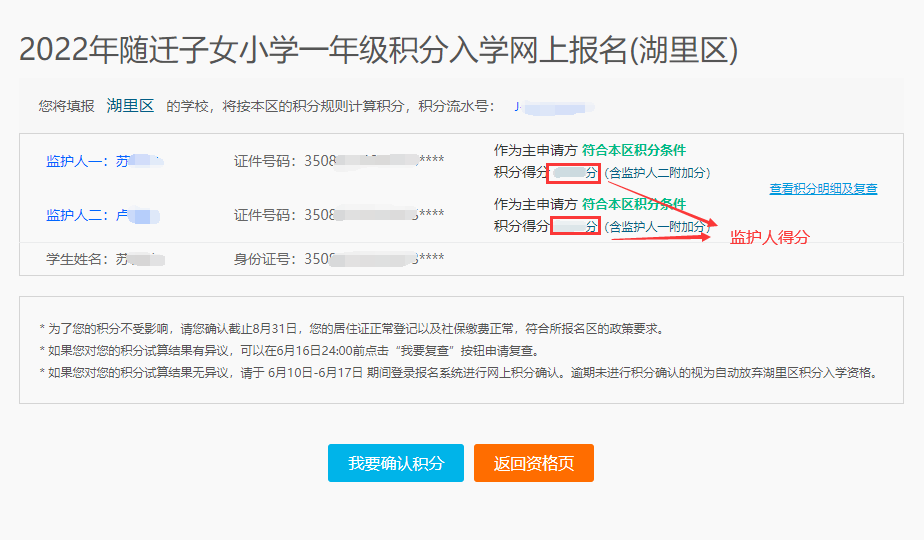Click the student's 身份证号 value
The height and width of the screenshot is (540, 924).
(374, 260)
